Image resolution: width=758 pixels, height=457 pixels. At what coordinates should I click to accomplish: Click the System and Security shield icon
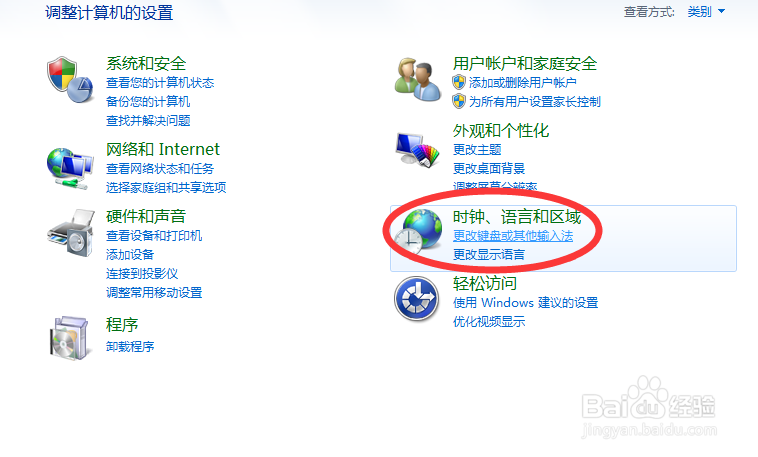pyautogui.click(x=70, y=80)
